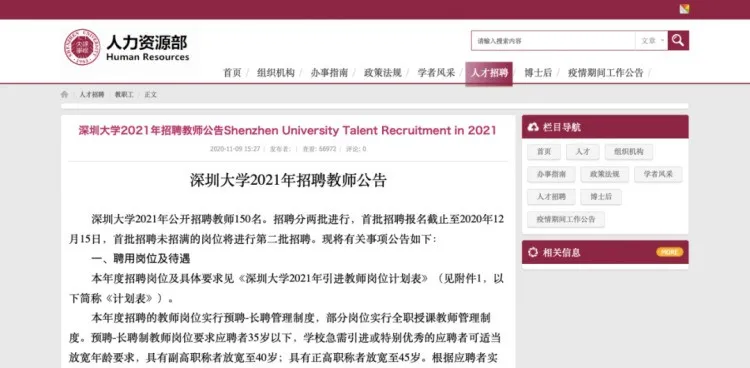
Task: Click 教职工 in the breadcrumb
Action: click(x=124, y=95)
